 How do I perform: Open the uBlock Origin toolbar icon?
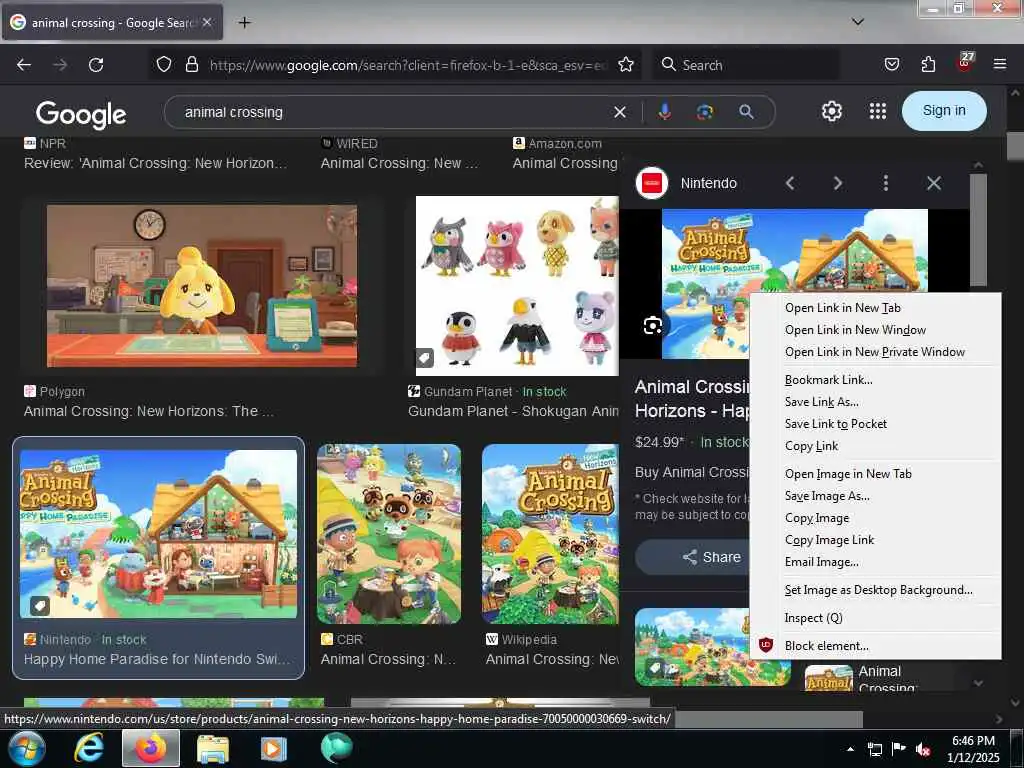965,62
